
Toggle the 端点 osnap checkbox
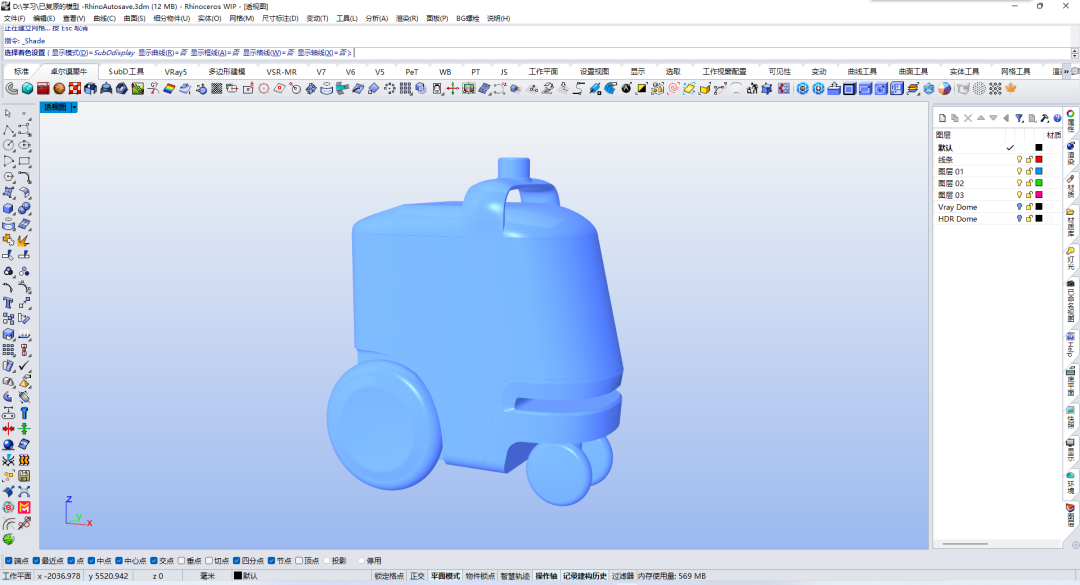(x=9, y=561)
